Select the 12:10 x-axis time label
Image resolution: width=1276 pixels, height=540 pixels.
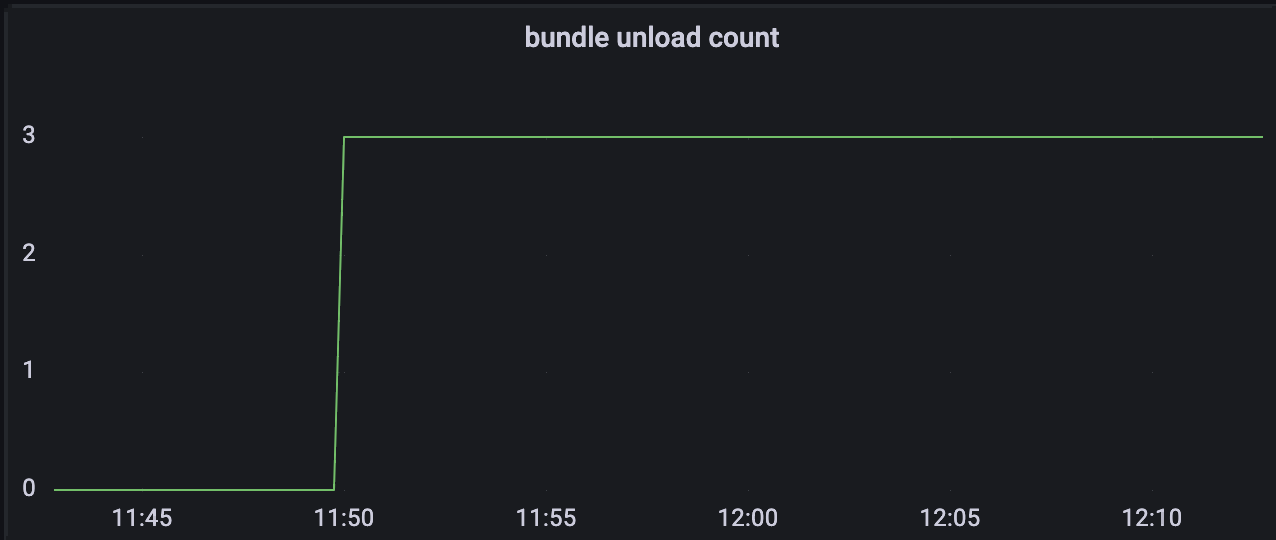pos(1152,518)
